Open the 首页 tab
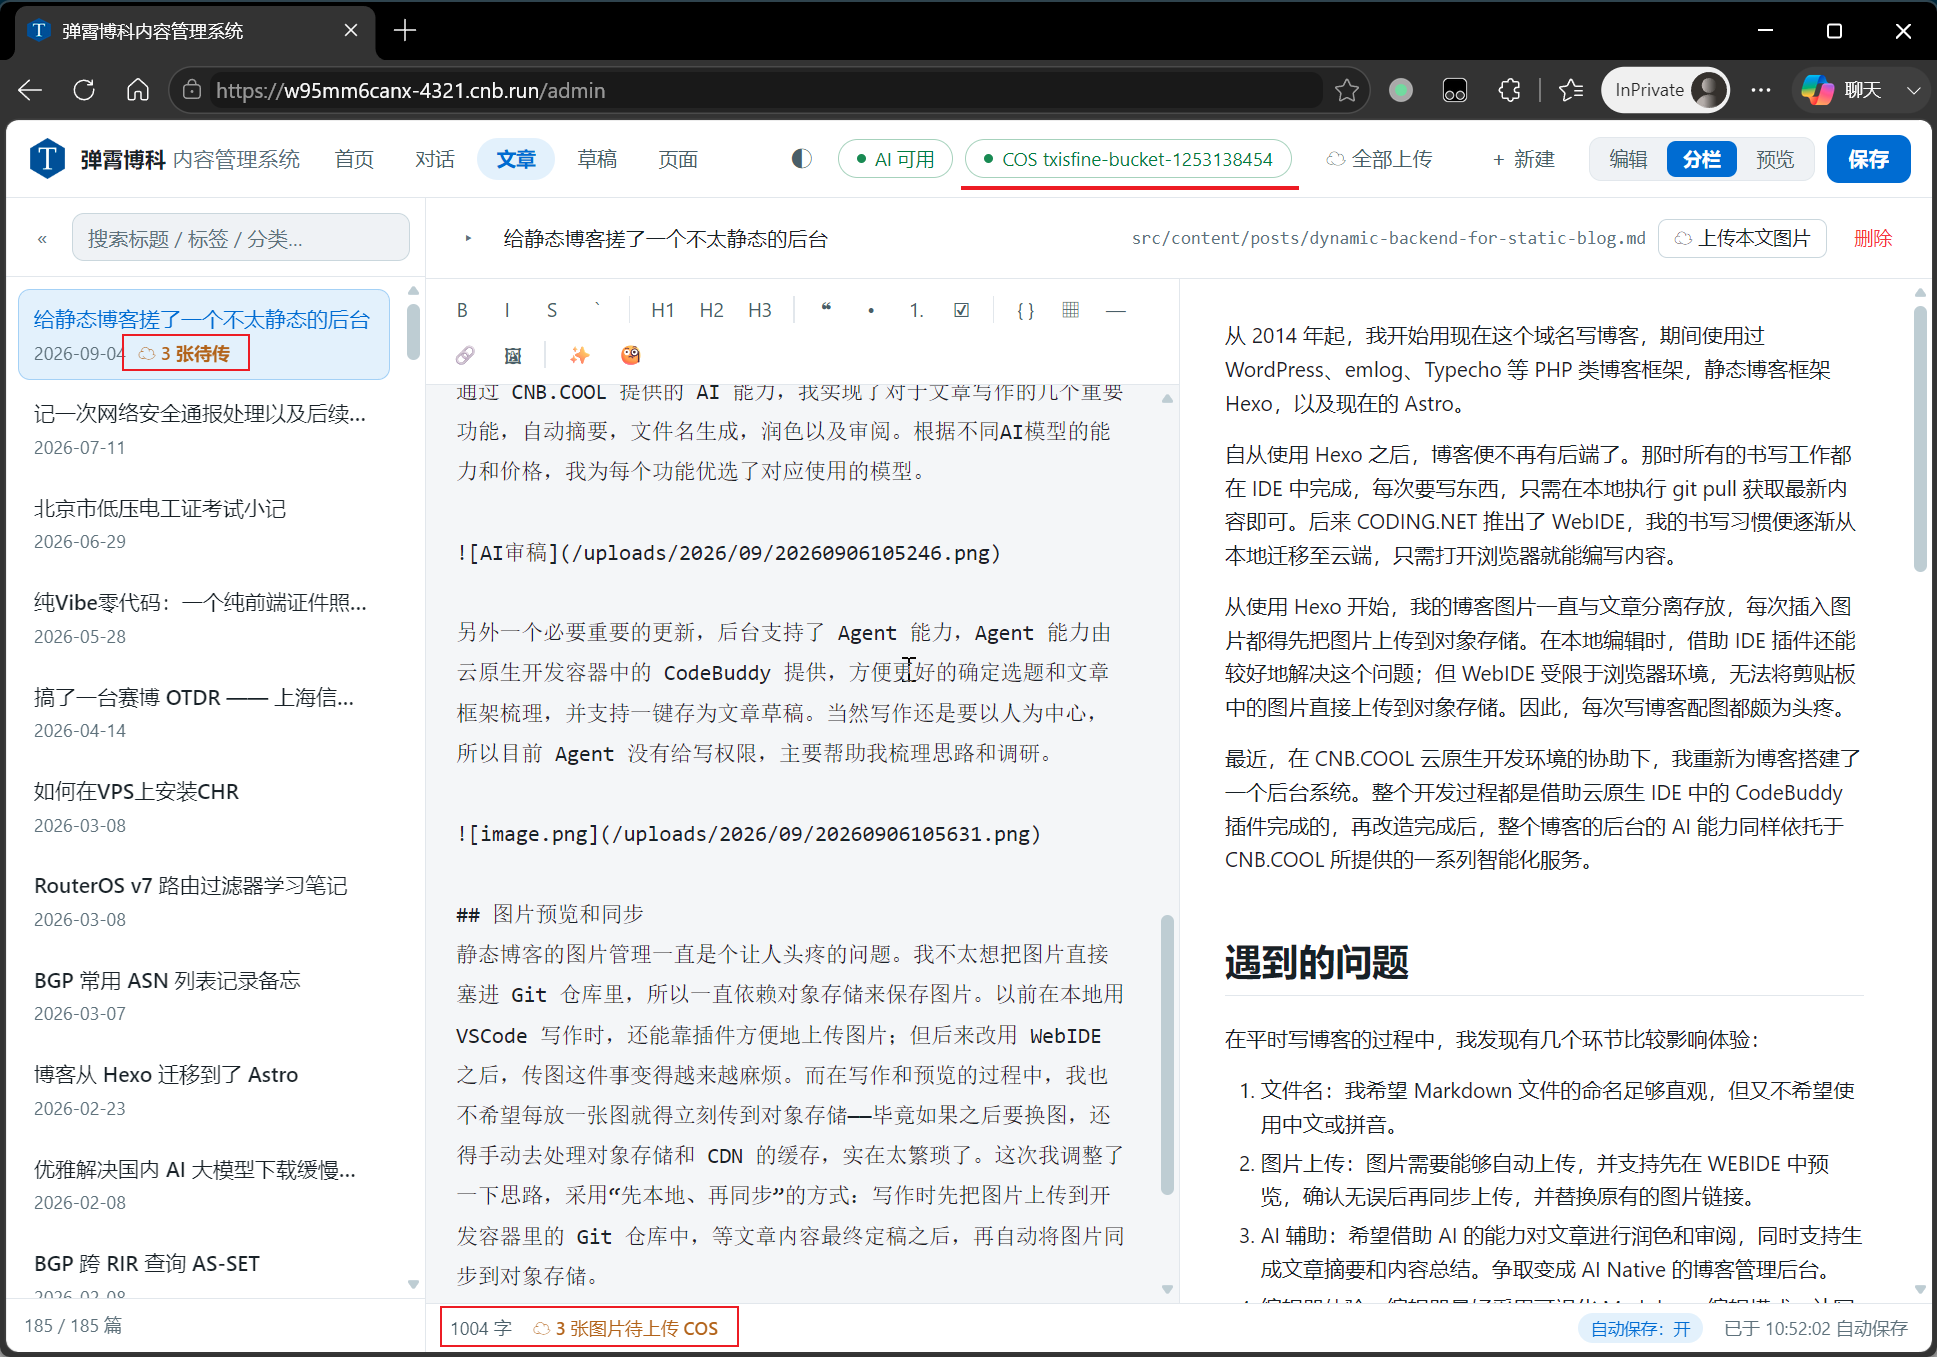This screenshot has height=1357, width=1937. 354,159
